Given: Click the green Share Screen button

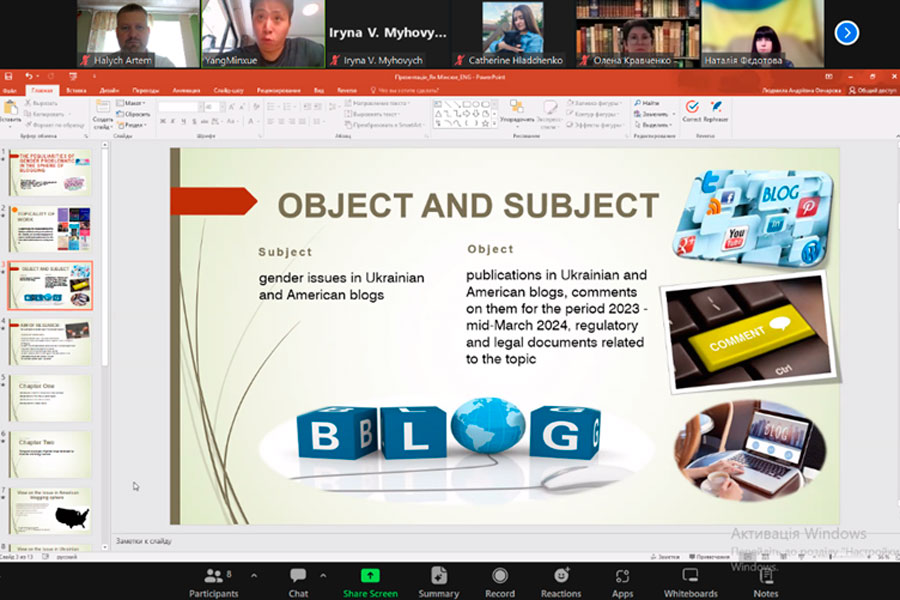Looking at the screenshot, I should point(370,581).
